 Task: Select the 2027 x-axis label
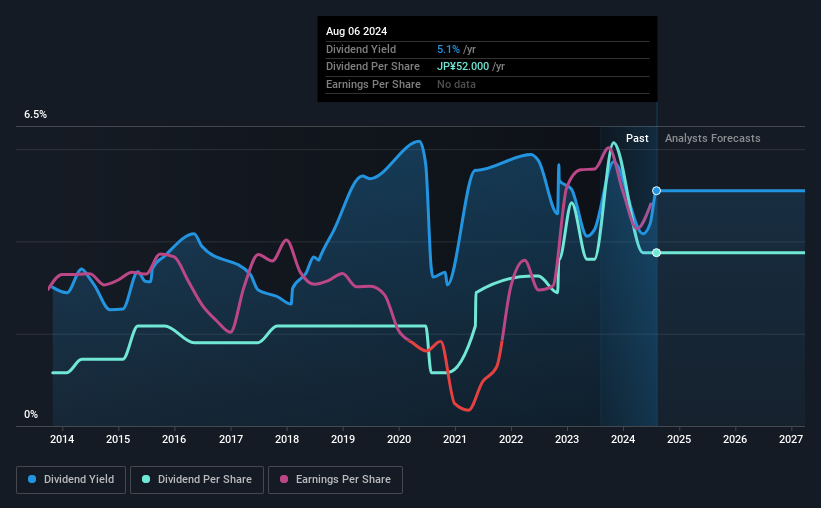point(791,439)
